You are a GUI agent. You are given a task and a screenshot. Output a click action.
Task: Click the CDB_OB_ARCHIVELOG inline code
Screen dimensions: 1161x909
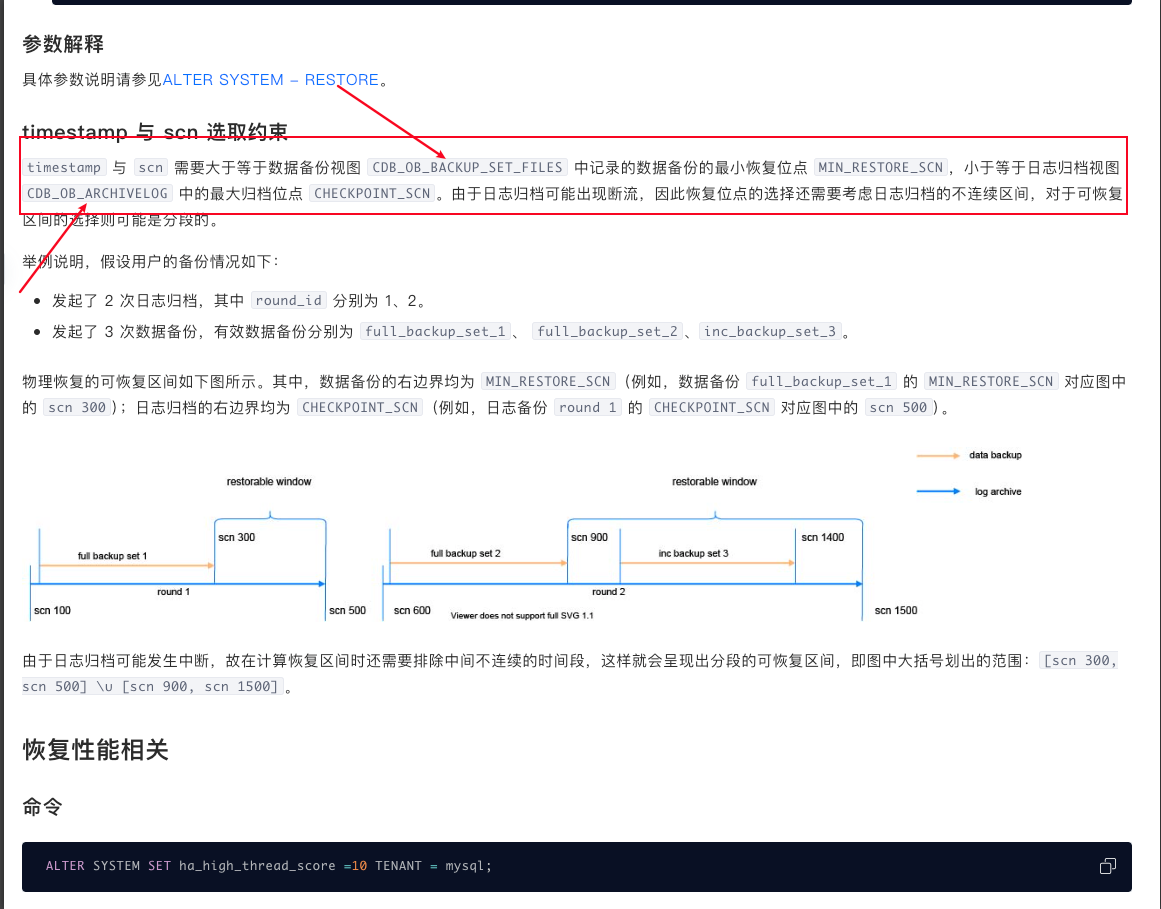[97, 194]
